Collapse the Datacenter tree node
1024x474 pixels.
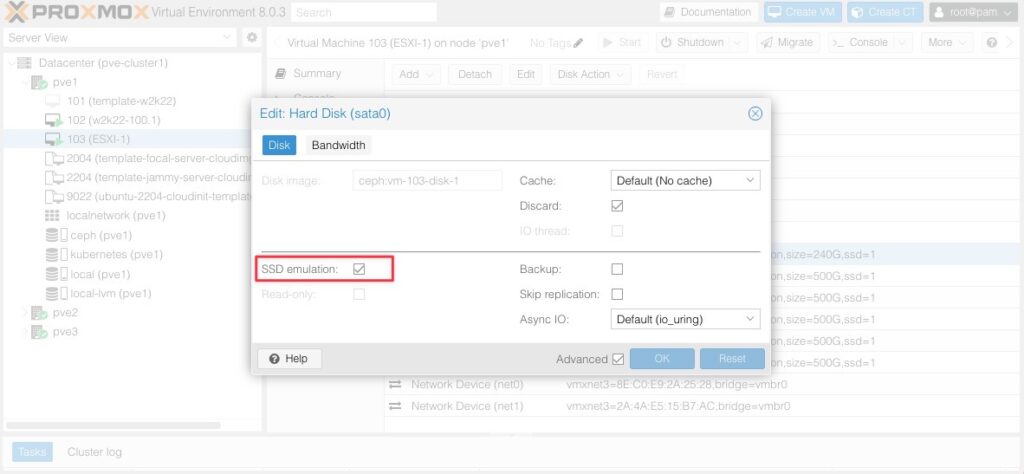(11, 63)
